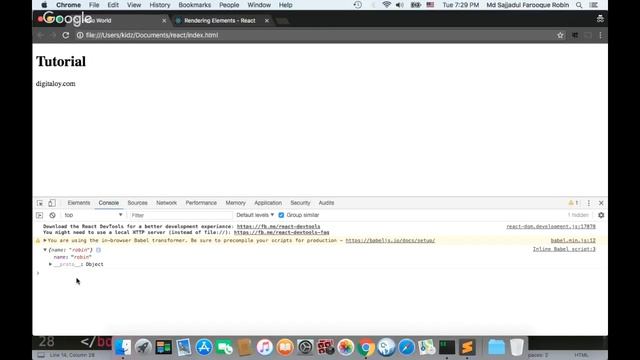Open the Bookmarks menu in the menu bar
The image size is (640, 360).
pyautogui.click(x=195, y=5)
